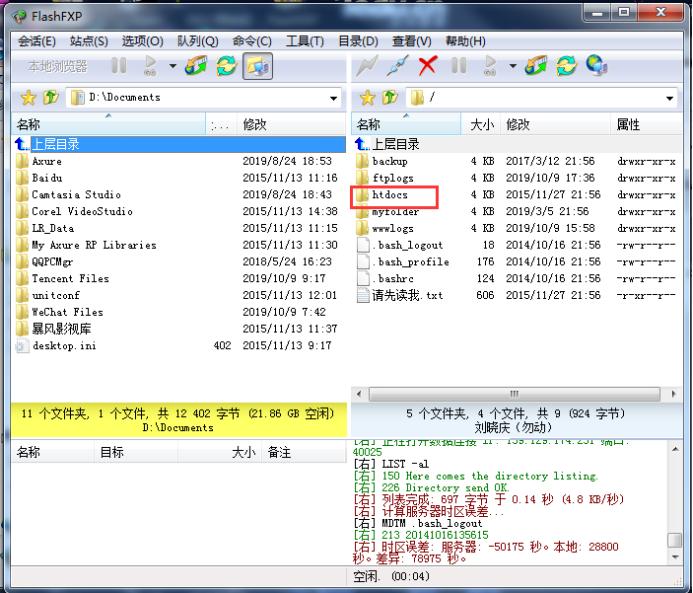Toggle the local browser switch icon
Screen dimensions: 693x593
(x=258, y=66)
